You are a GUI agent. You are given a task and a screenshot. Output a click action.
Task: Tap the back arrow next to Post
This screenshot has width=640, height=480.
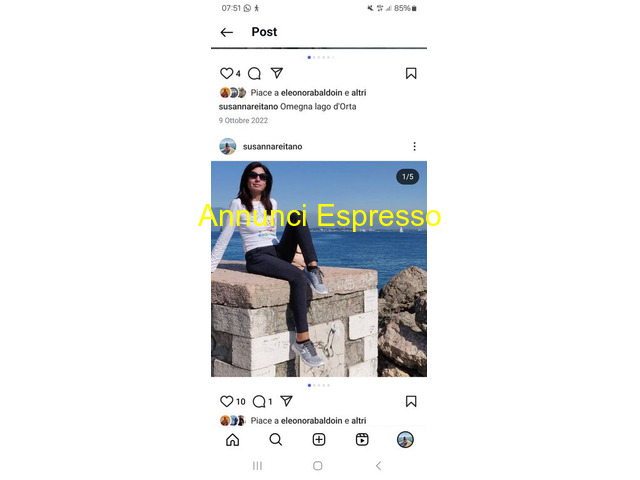tap(227, 32)
